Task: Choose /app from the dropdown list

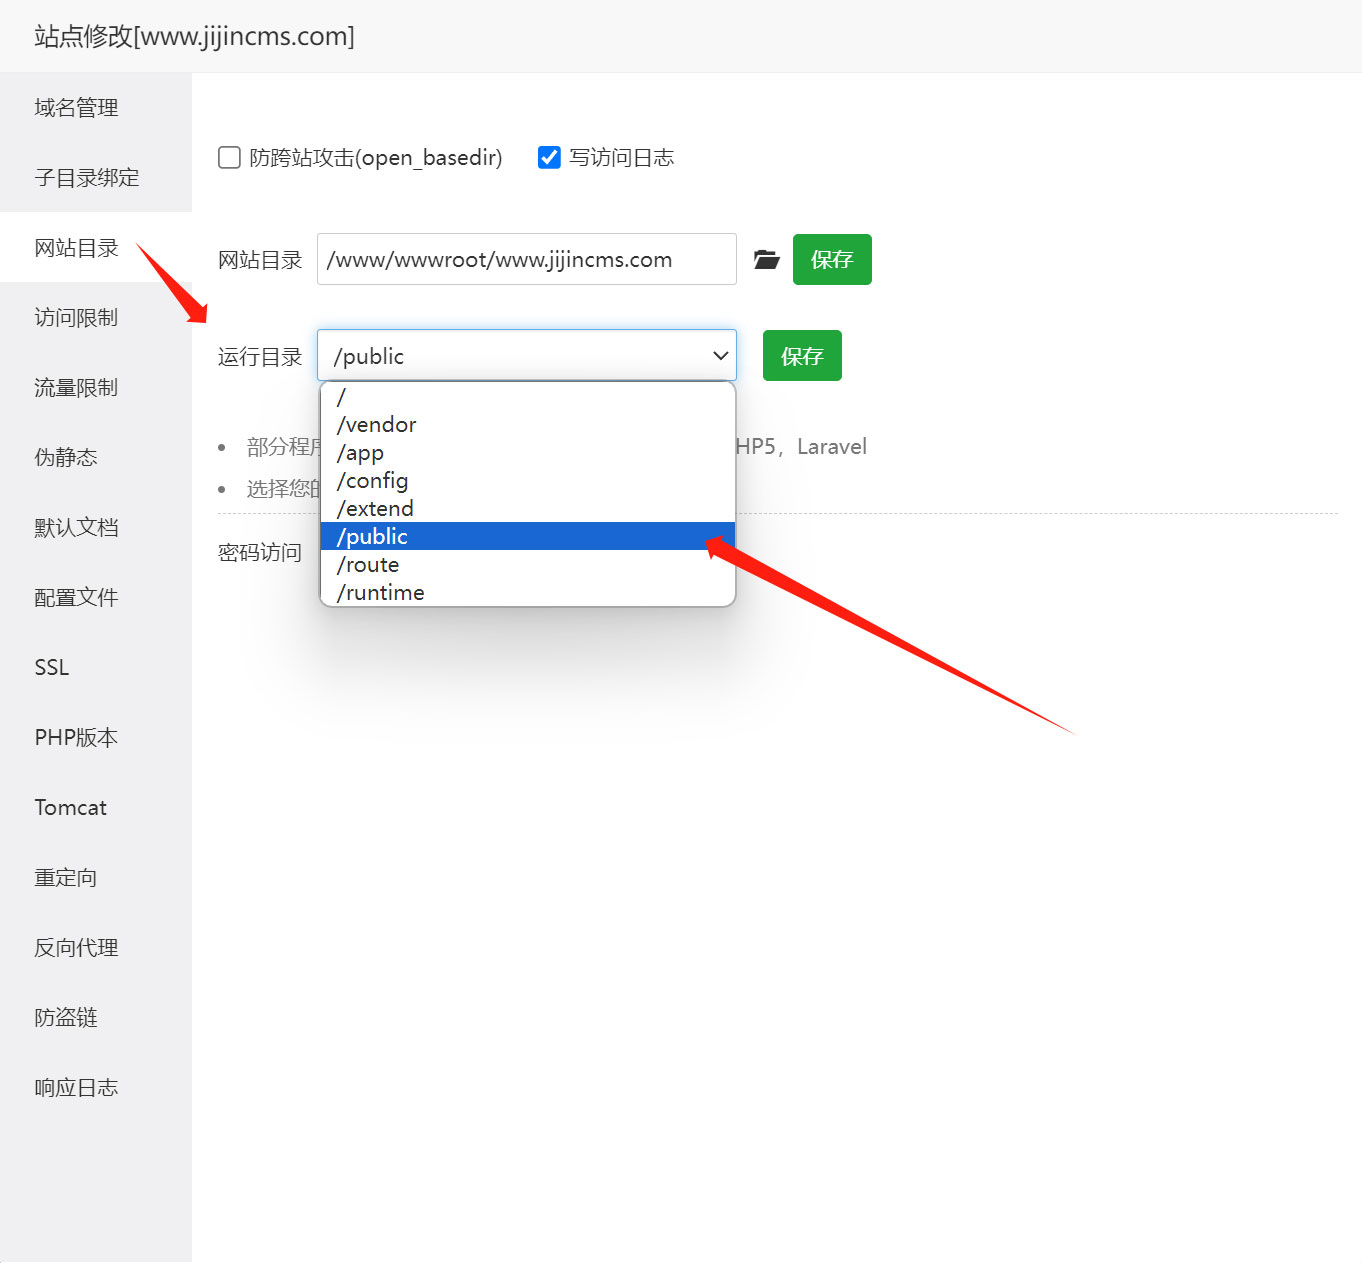Action: click(528, 452)
